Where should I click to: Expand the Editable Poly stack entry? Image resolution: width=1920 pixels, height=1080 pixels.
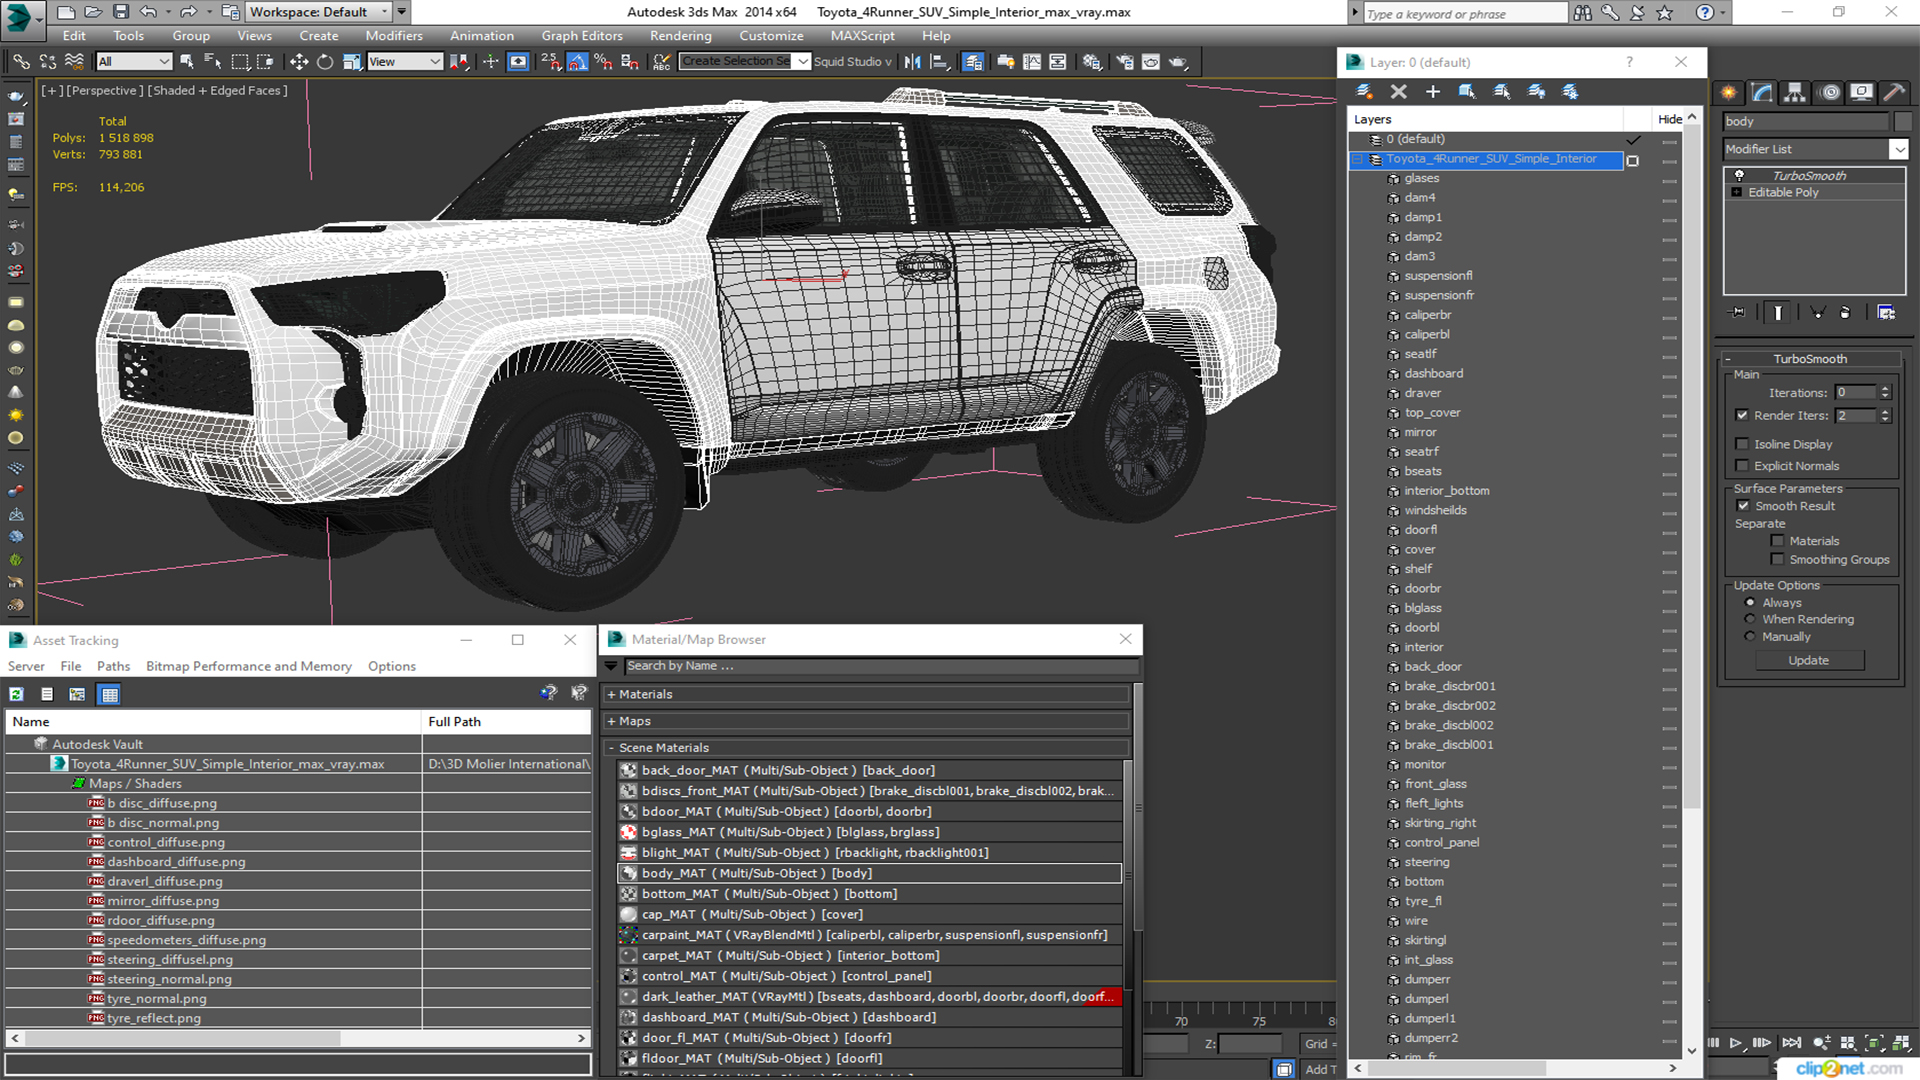coord(1737,192)
